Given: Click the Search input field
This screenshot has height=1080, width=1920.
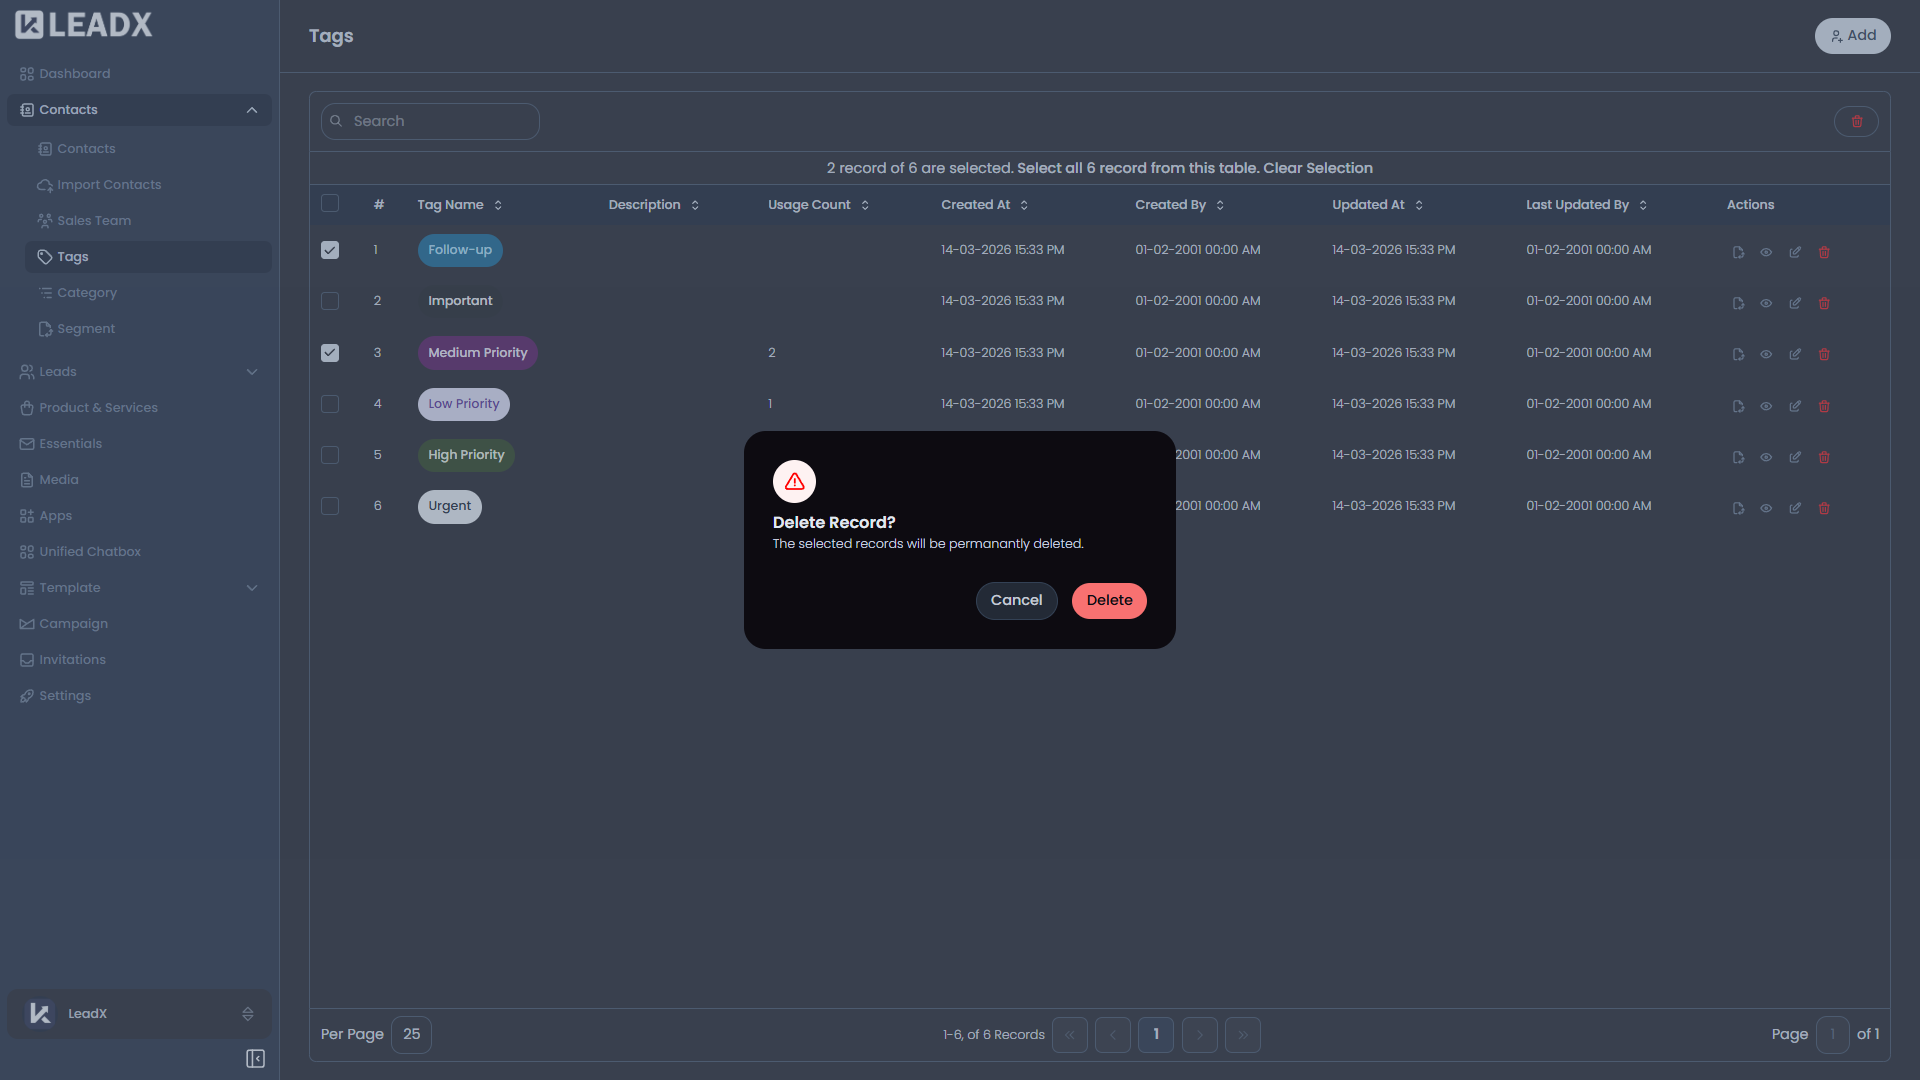Looking at the screenshot, I should point(440,121).
